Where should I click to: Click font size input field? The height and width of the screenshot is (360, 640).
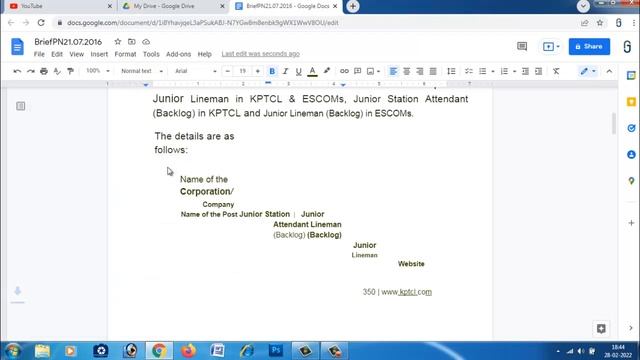click(242, 71)
